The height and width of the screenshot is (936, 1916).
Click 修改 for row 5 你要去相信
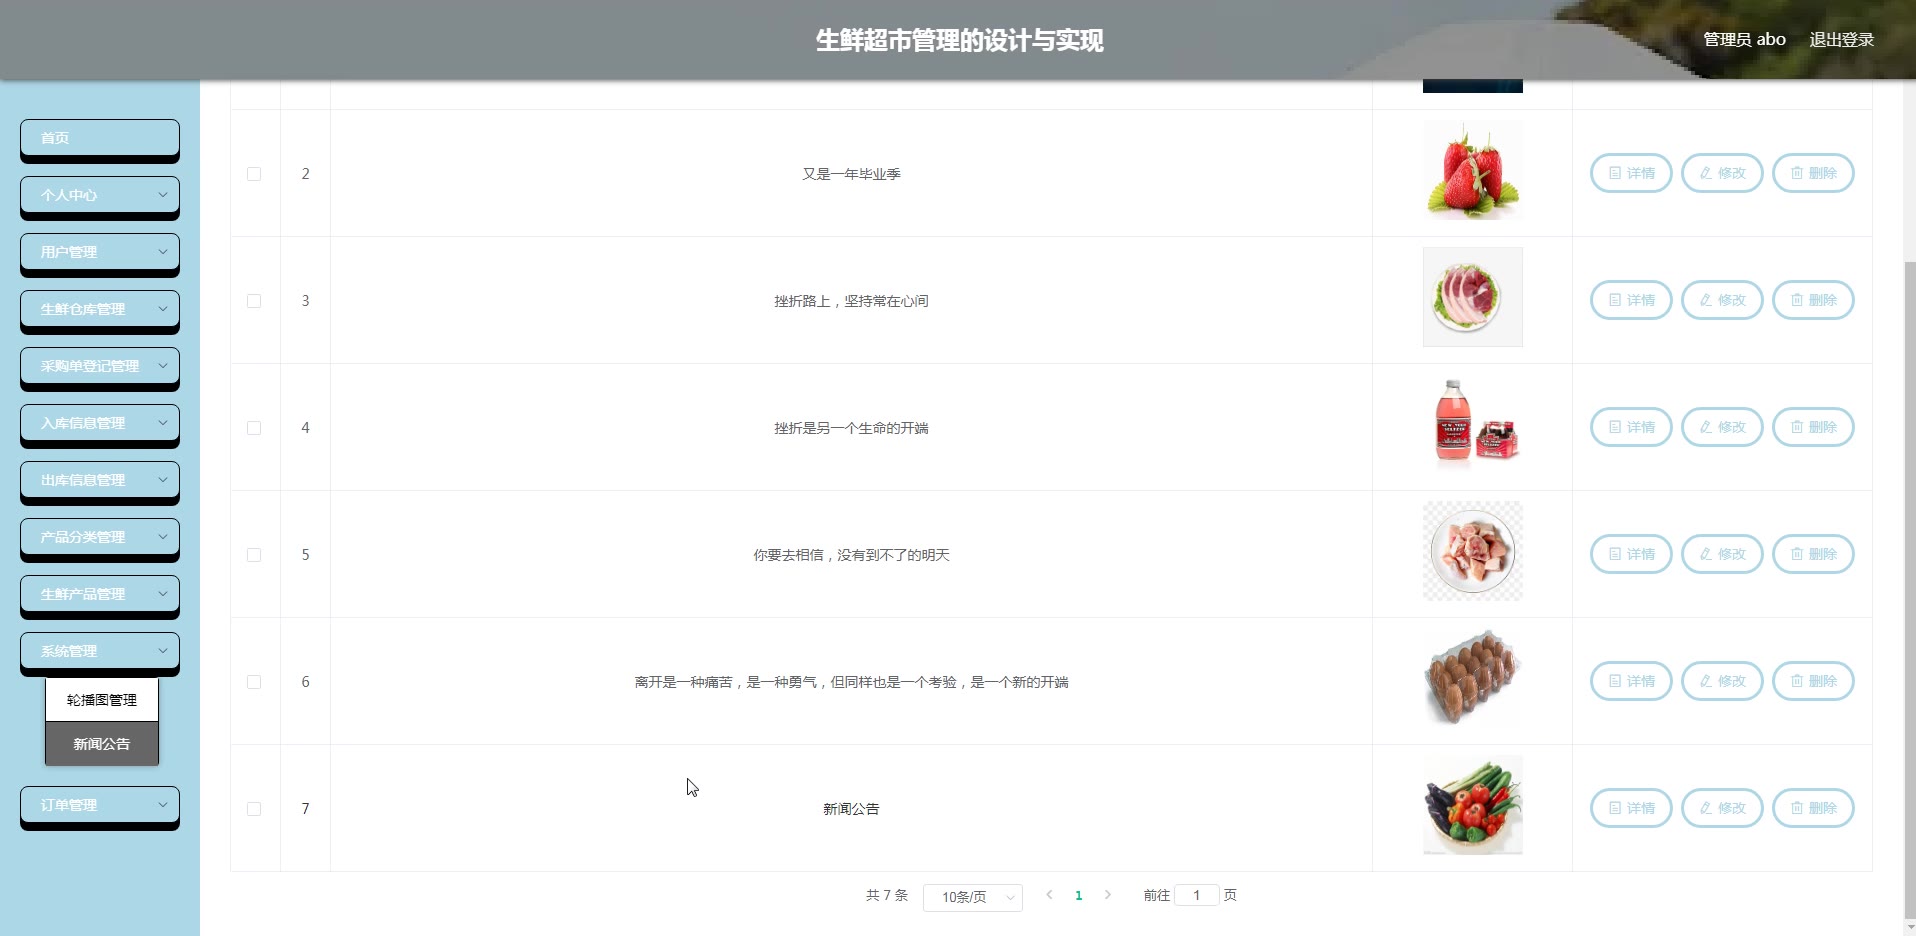click(x=1722, y=554)
